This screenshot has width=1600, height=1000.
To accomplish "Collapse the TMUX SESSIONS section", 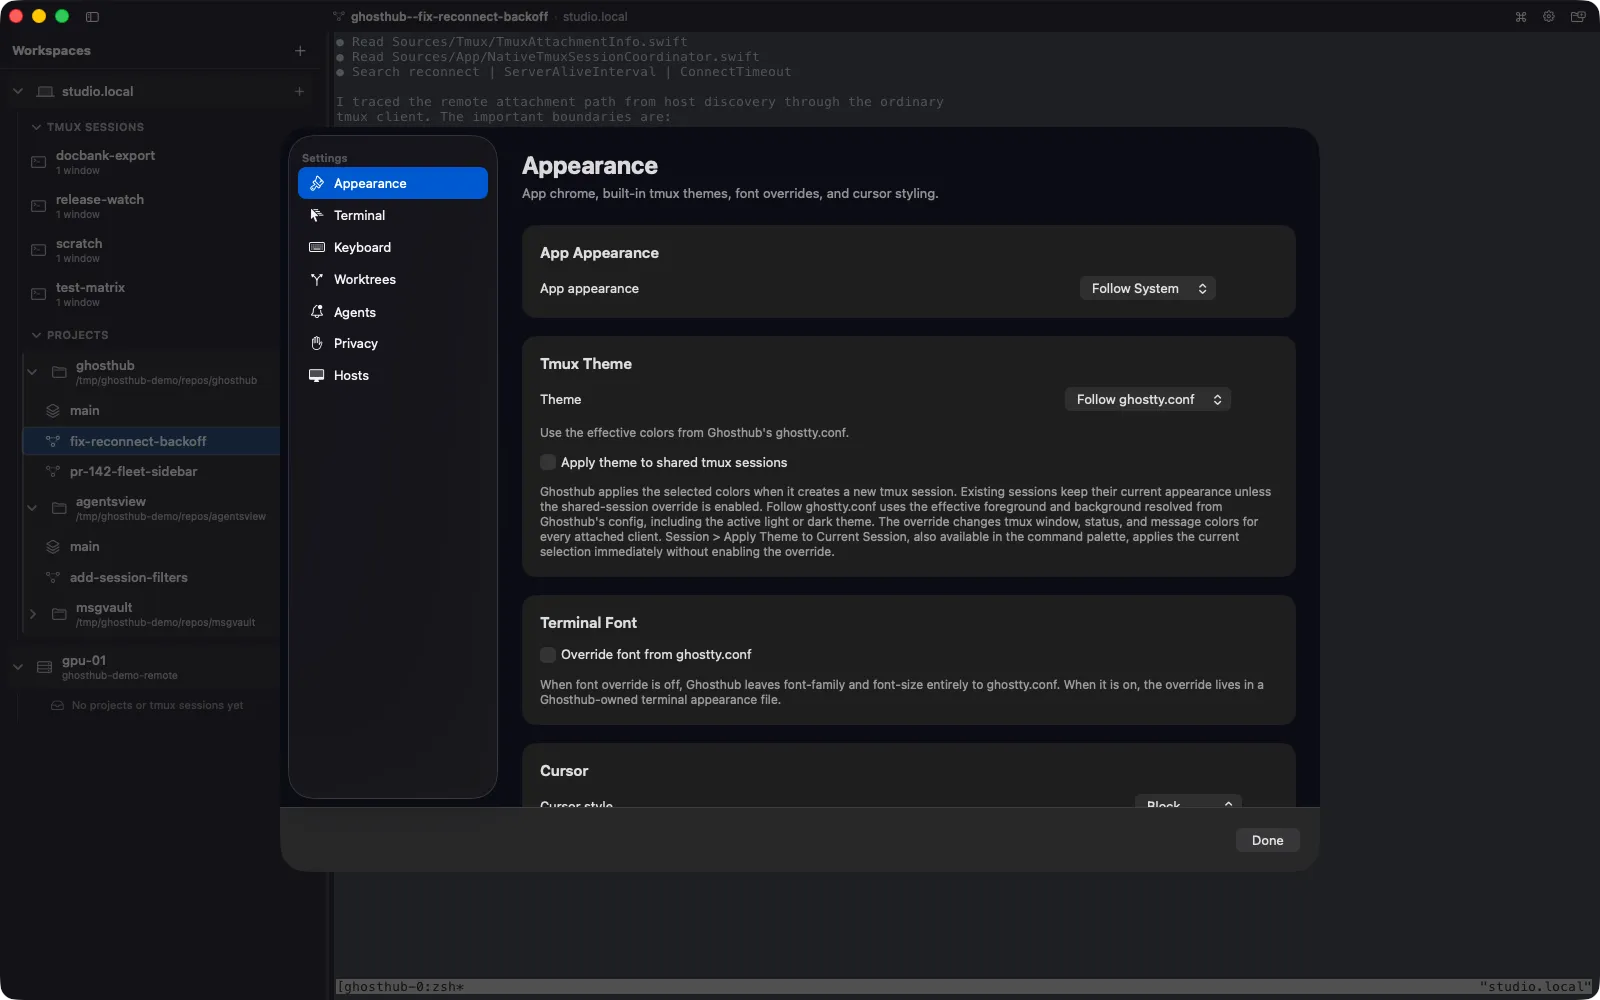I will pyautogui.click(x=36, y=127).
